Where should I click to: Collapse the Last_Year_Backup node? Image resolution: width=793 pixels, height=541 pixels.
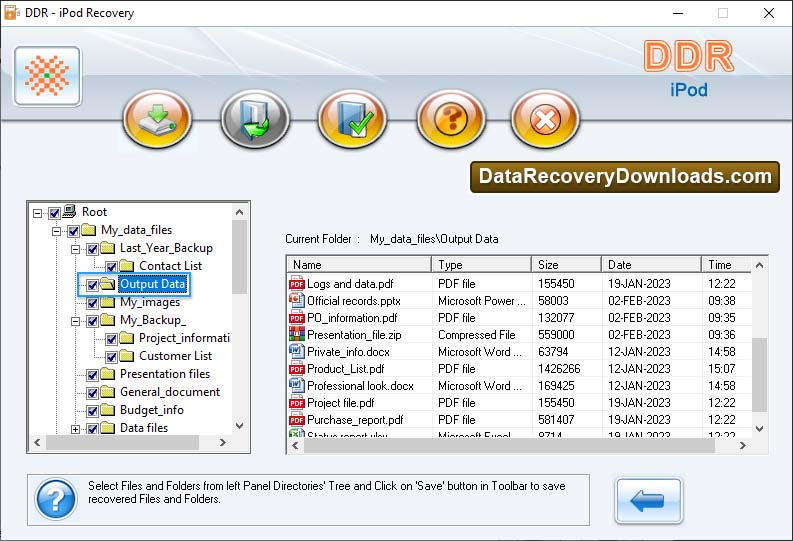tap(75, 249)
